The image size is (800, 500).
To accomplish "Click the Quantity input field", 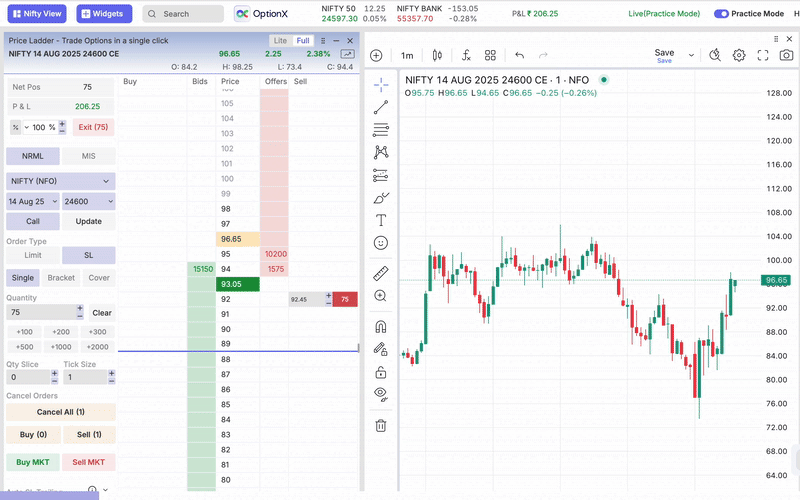I will [x=45, y=313].
